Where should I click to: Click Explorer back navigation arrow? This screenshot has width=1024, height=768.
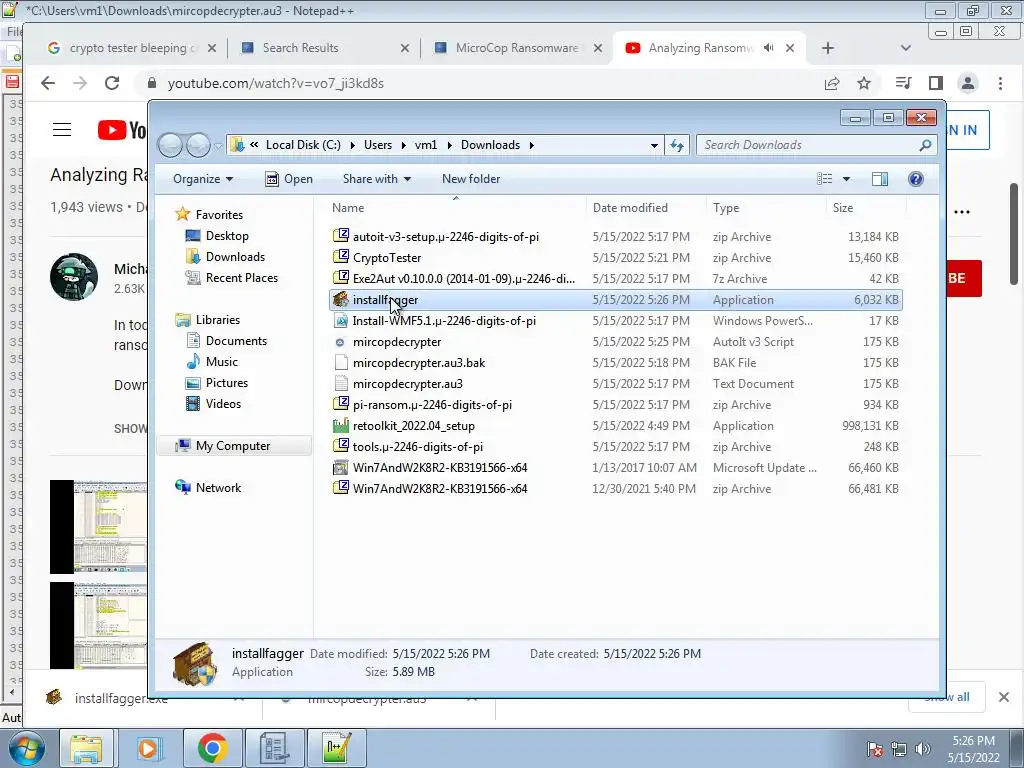tap(170, 145)
